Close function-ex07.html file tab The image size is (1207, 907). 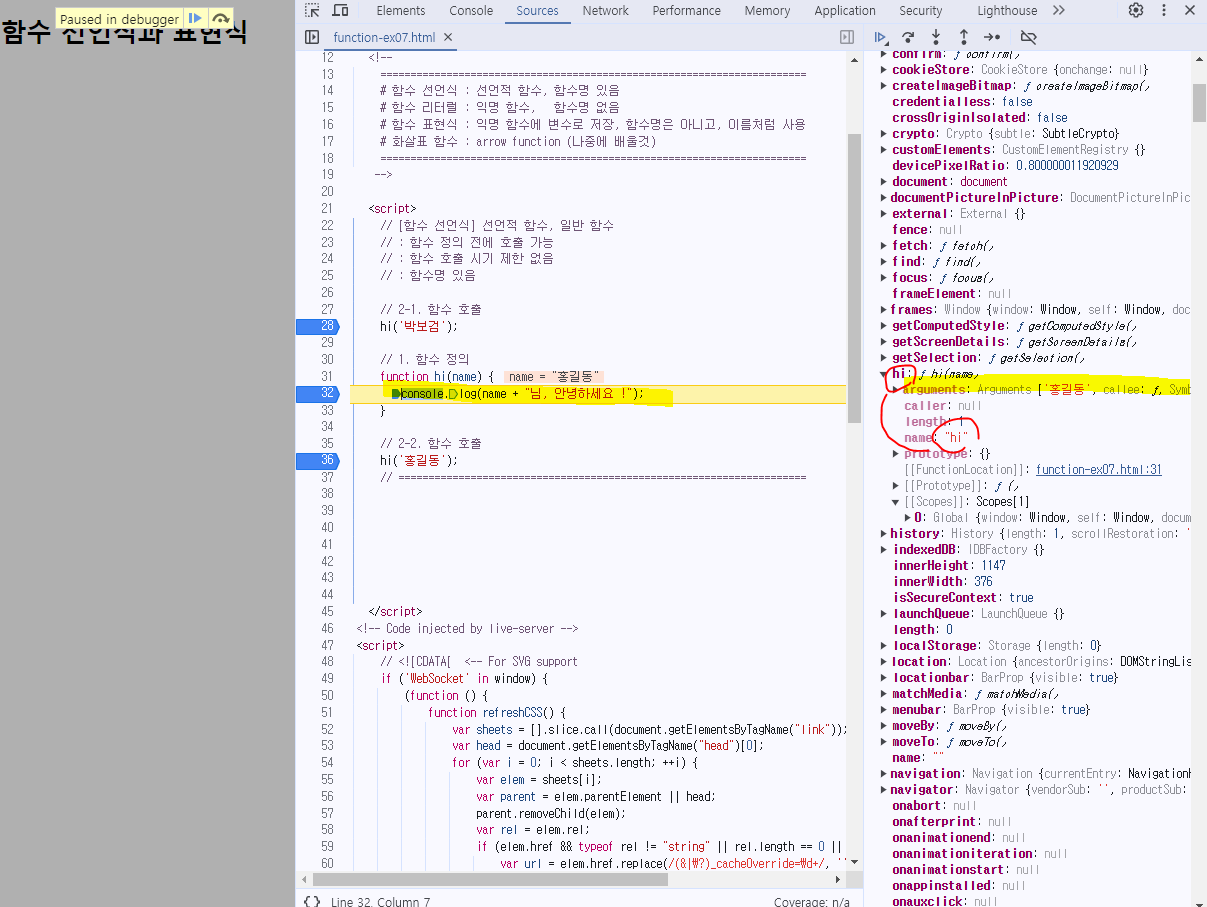448,37
